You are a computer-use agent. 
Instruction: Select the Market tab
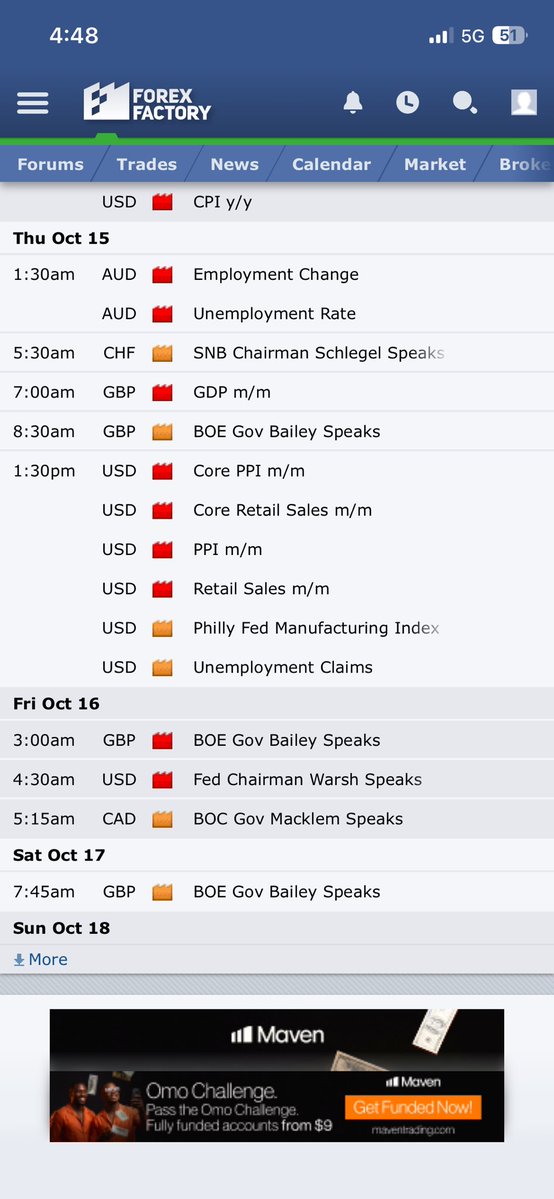click(435, 164)
